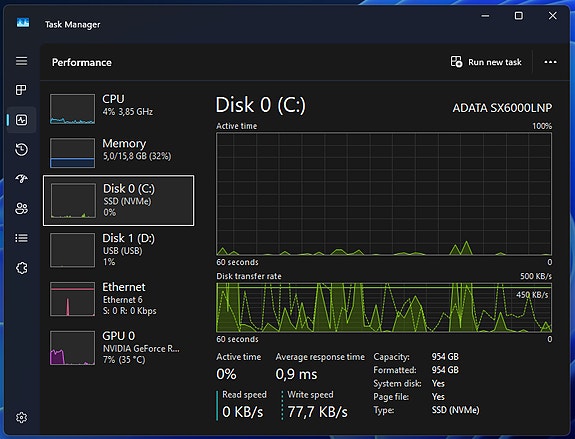The image size is (575, 439).
Task: Open the hamburger navigation menu
Action: [x=21, y=61]
